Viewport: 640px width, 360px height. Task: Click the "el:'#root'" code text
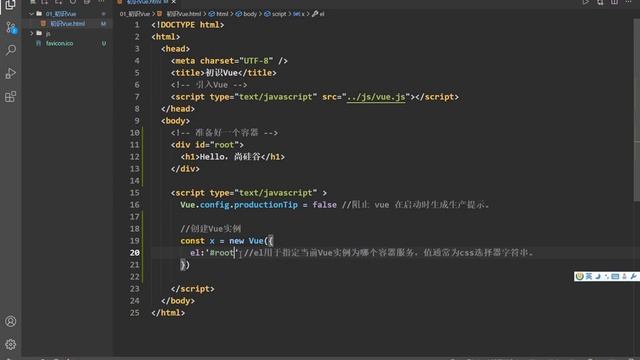pyautogui.click(x=213, y=253)
